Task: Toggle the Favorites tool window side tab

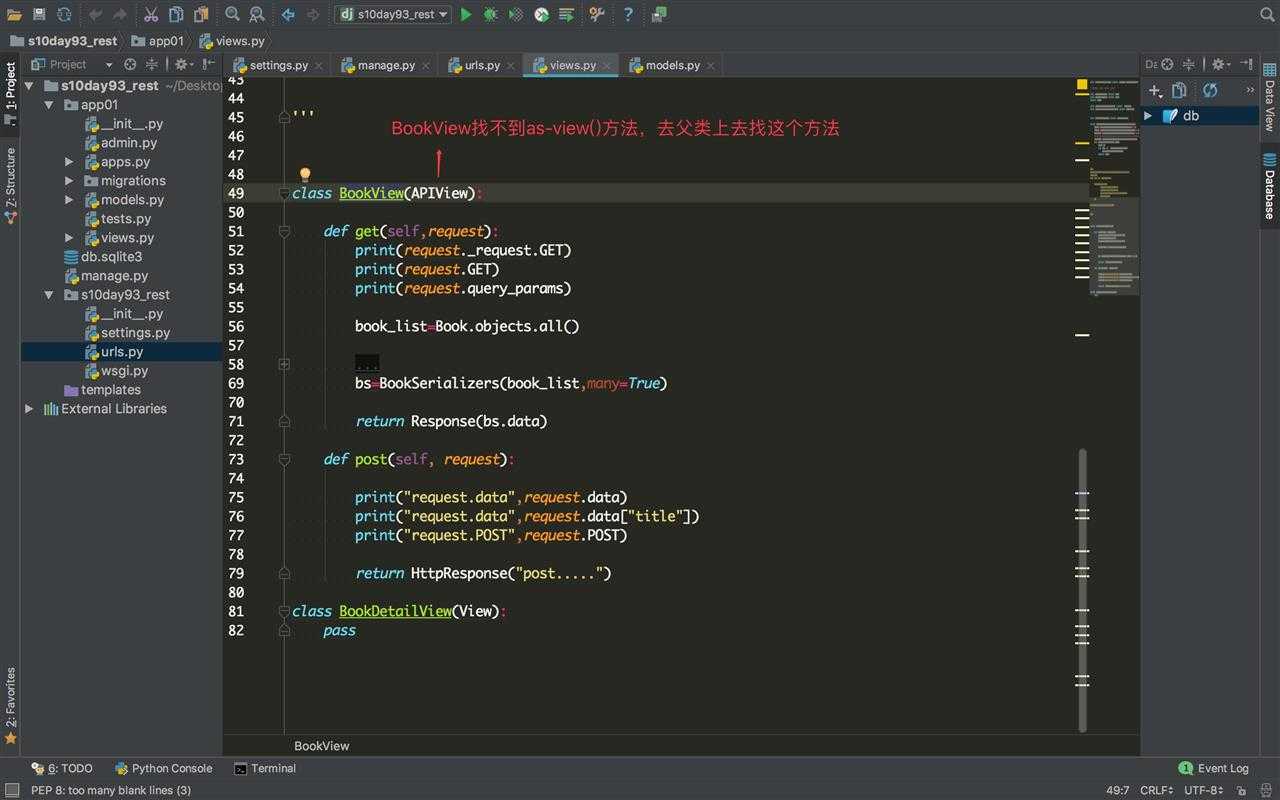Action: (10, 705)
